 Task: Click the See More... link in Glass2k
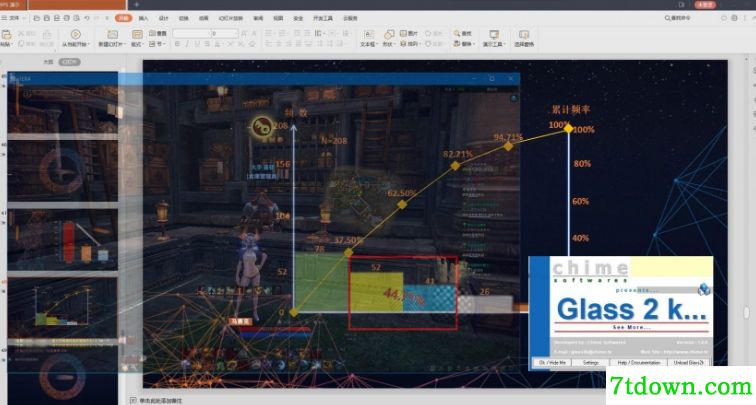pos(631,327)
